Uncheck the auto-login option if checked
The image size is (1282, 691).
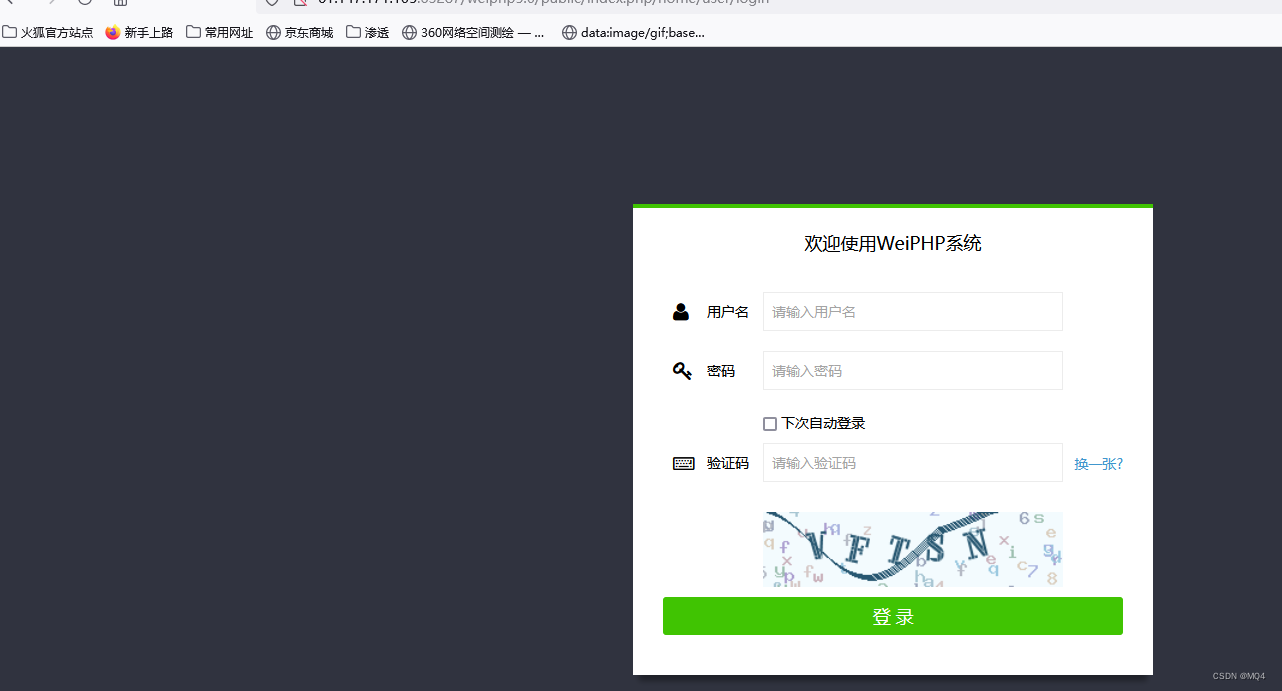(x=770, y=423)
